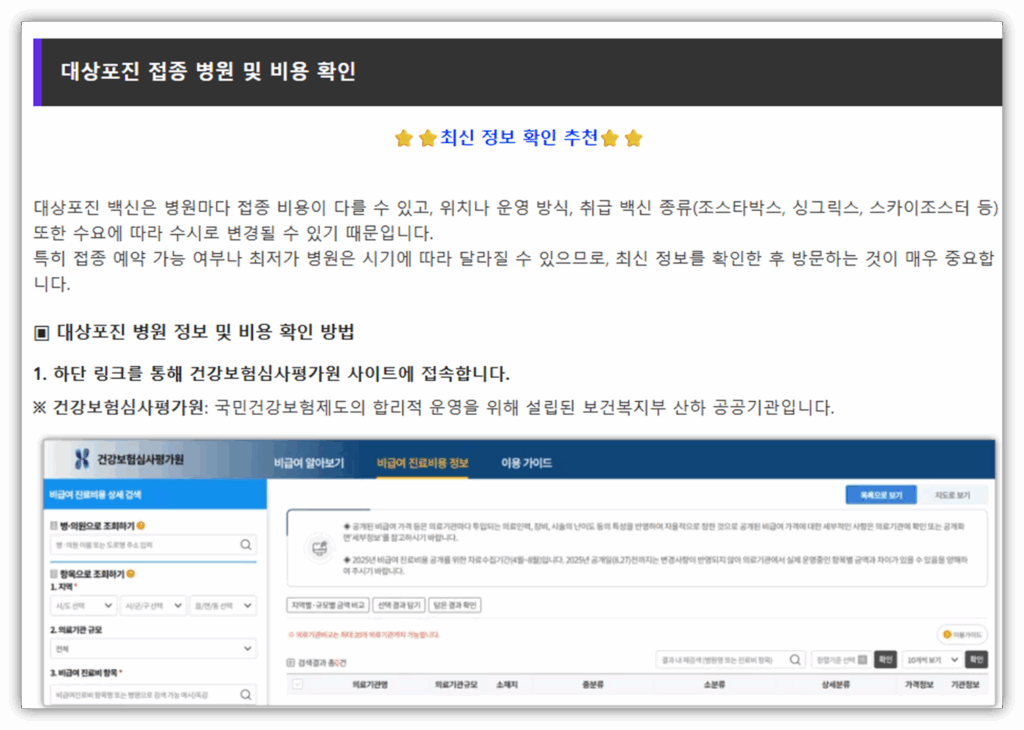Click the 기관정보 column header
The image size is (1024, 730).
click(965, 684)
